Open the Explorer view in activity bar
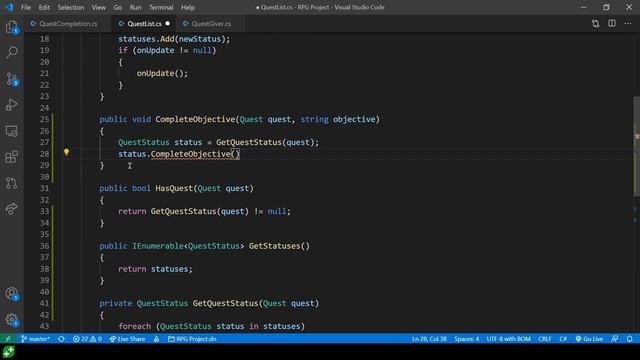640x360 pixels. 11,27
